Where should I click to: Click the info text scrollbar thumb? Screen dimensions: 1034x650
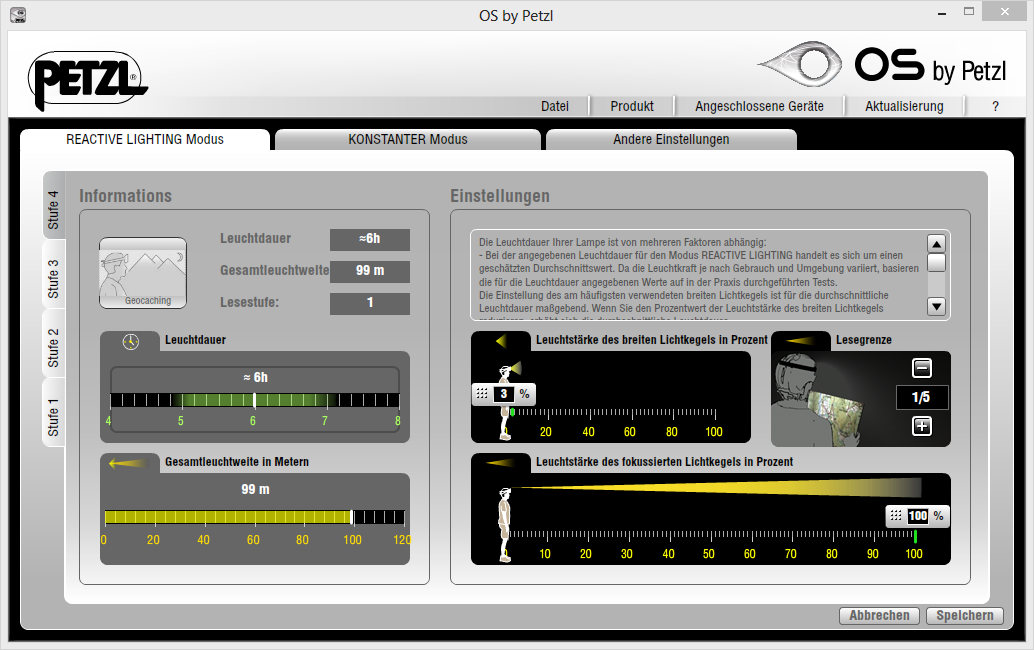pyautogui.click(x=936, y=263)
